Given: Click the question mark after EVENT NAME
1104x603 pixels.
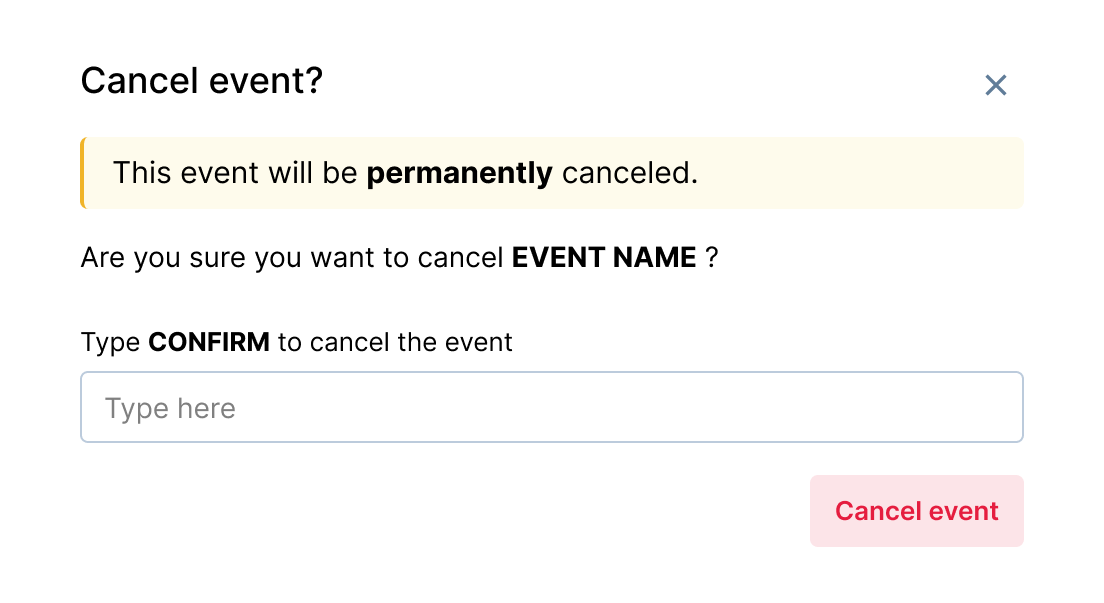Looking at the screenshot, I should point(711,258).
